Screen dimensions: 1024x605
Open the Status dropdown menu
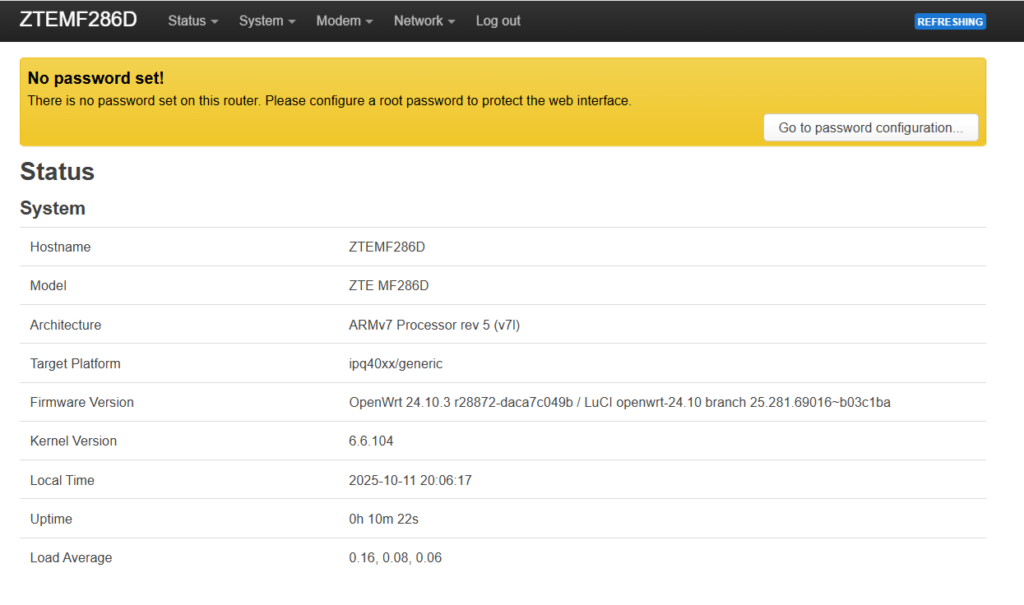point(192,21)
